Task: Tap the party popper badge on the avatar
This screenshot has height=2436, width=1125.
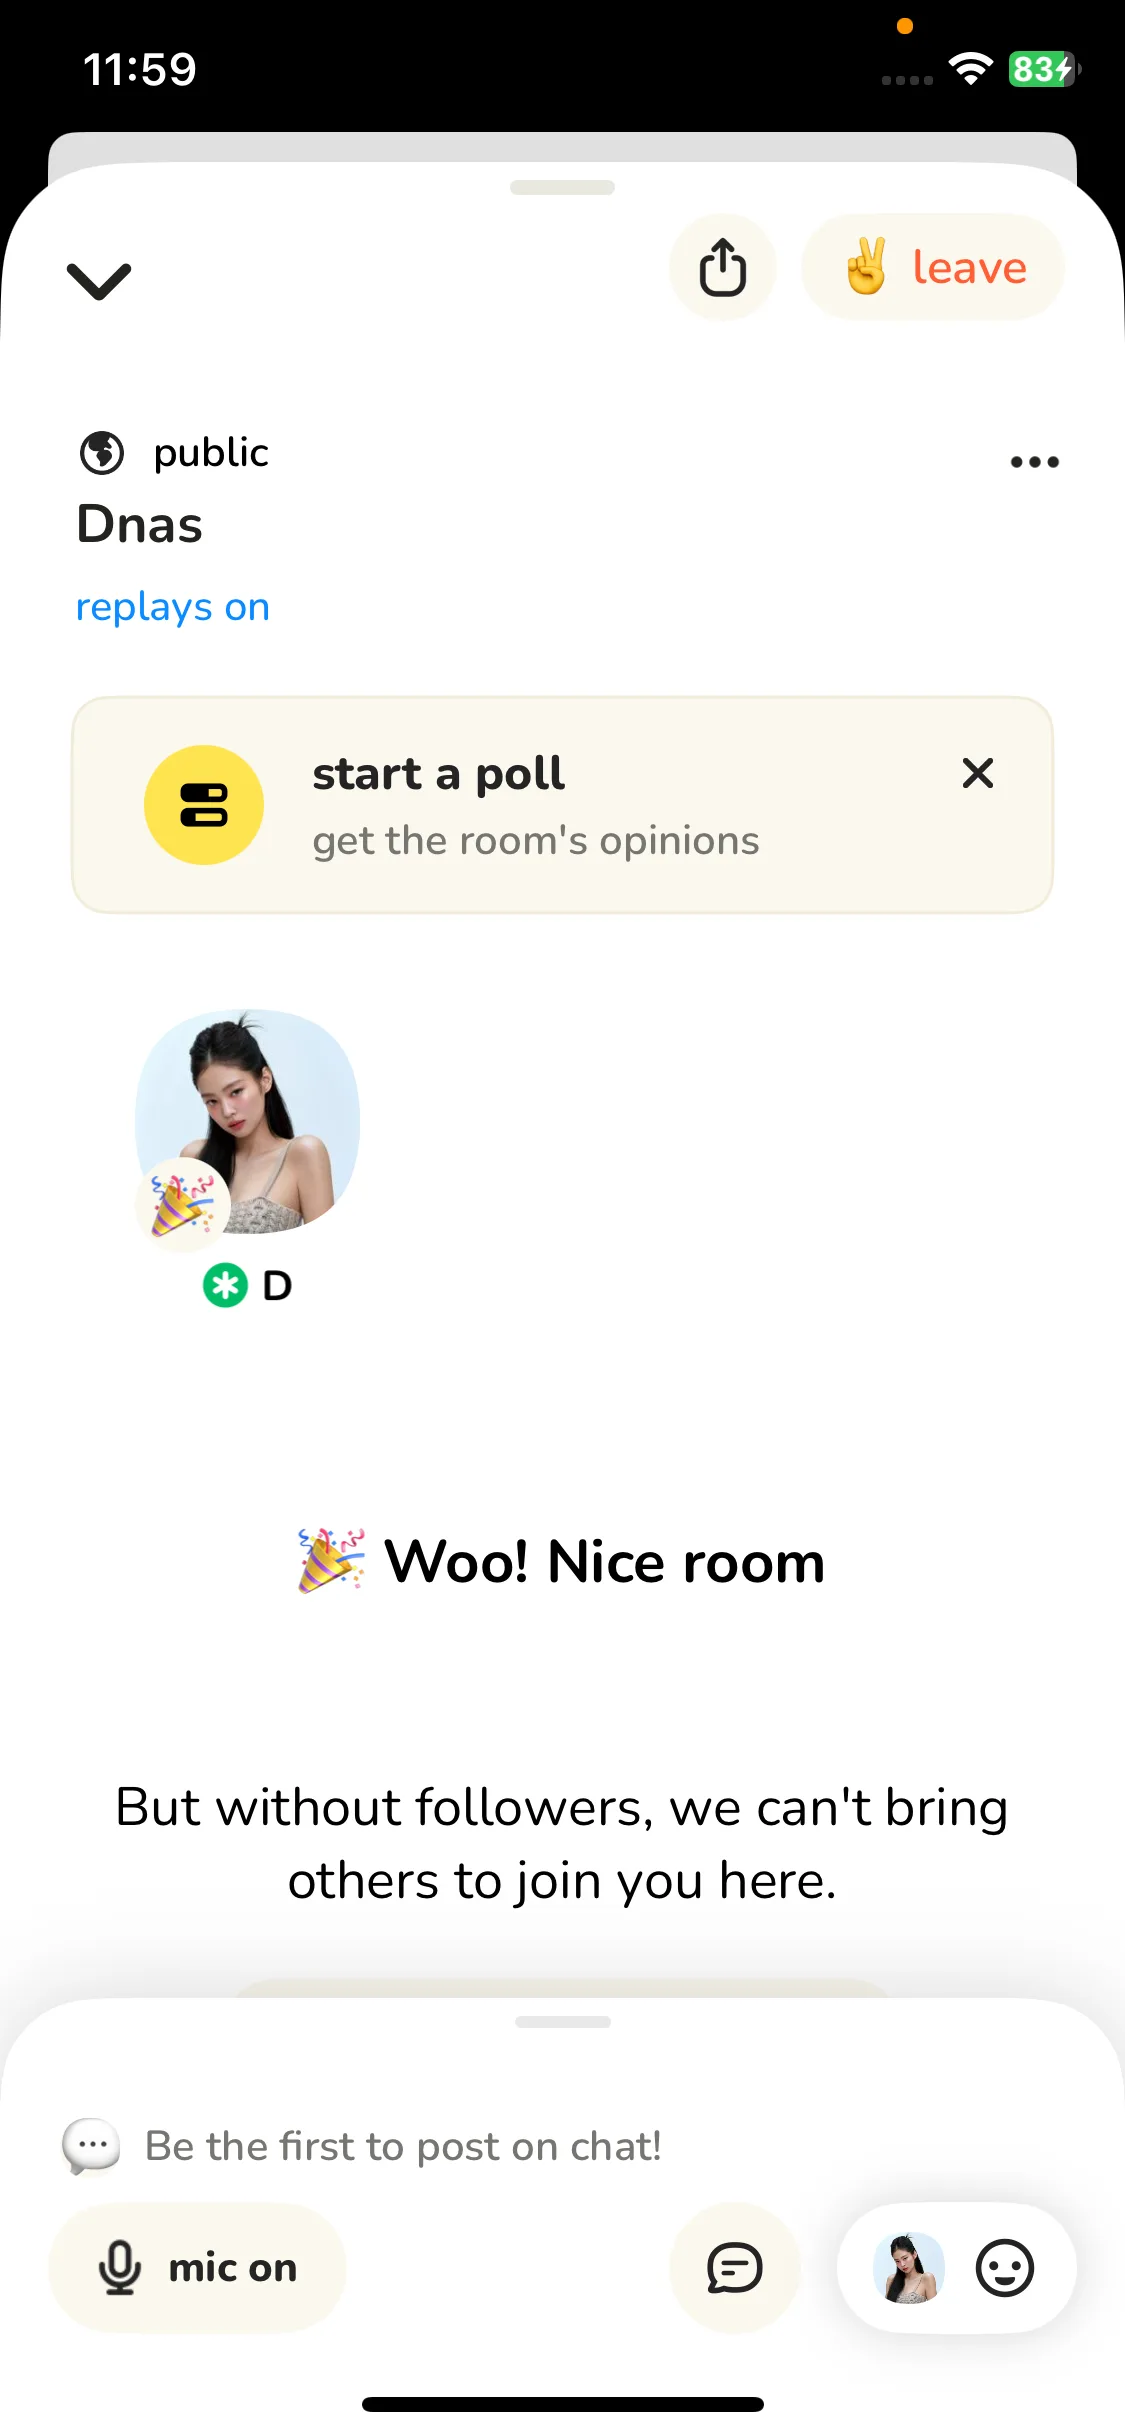Action: pyautogui.click(x=182, y=1204)
